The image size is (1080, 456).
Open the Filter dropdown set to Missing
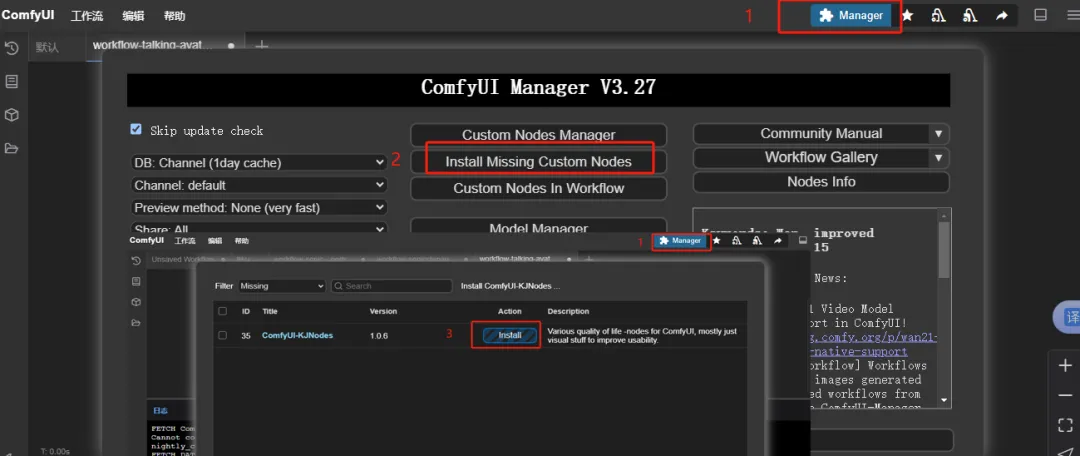pyautogui.click(x=282, y=286)
